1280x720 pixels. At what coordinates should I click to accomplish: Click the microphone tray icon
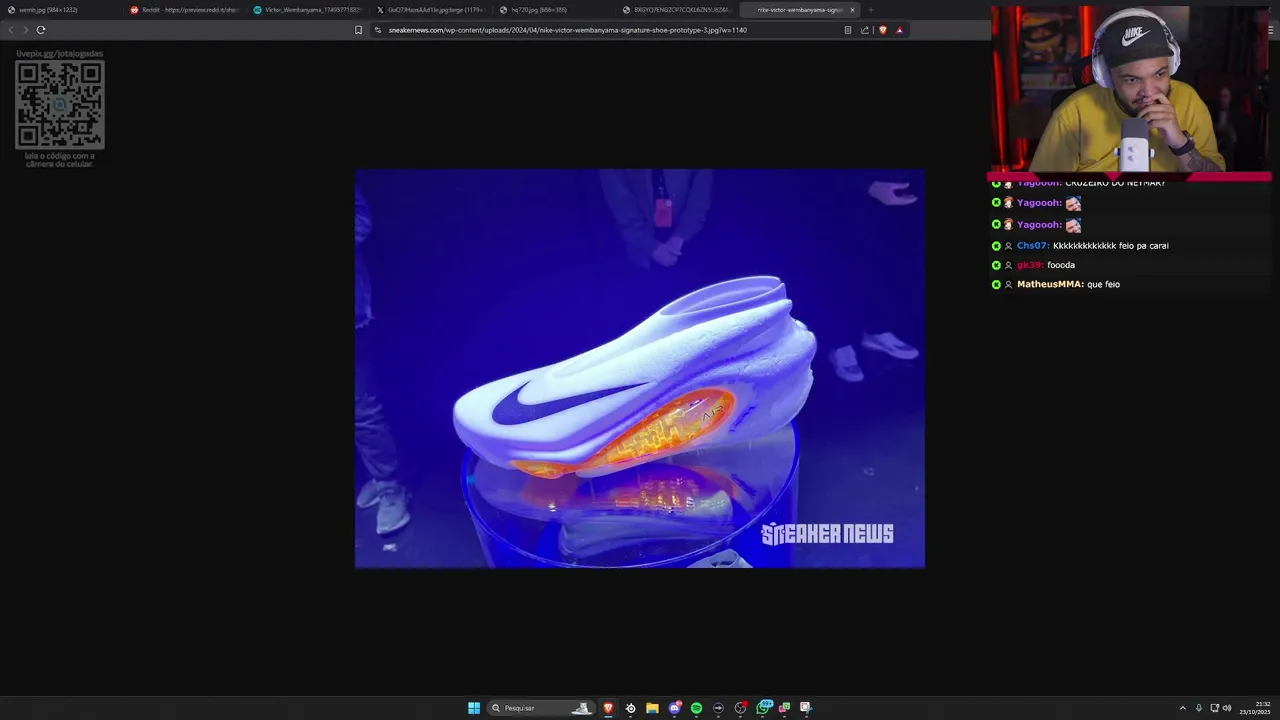pyautogui.click(x=1199, y=708)
